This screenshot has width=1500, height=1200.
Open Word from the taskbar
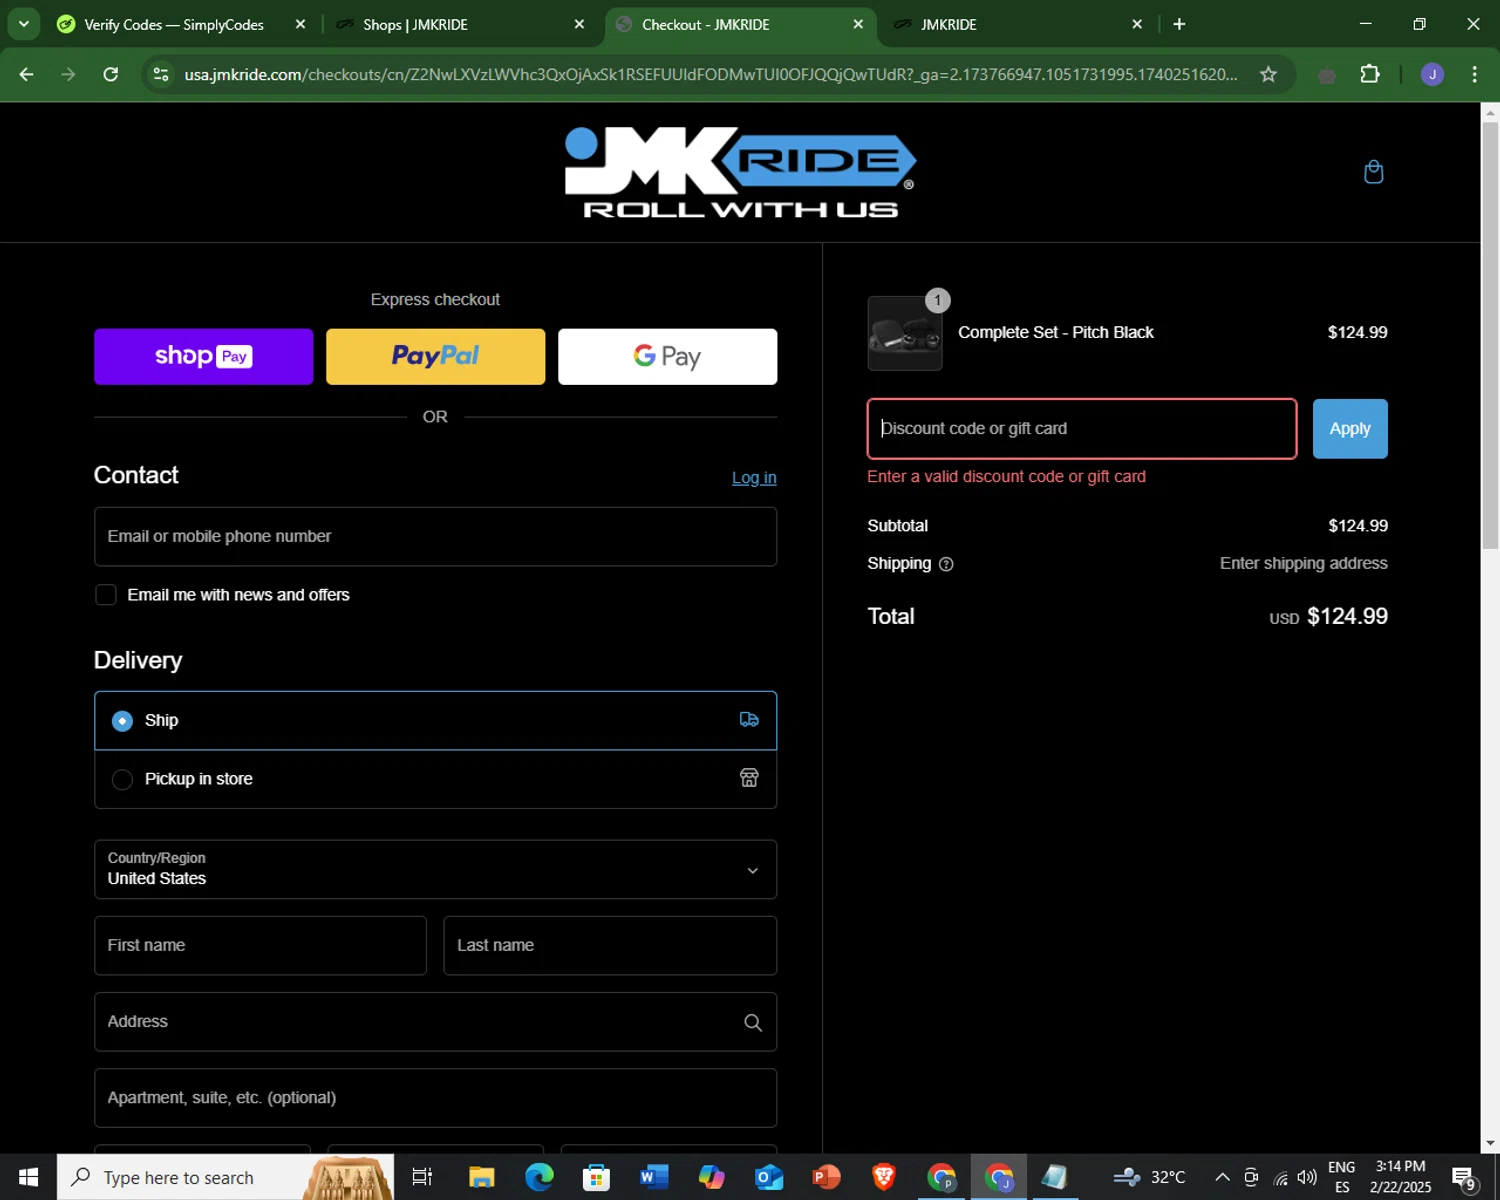[x=653, y=1177]
